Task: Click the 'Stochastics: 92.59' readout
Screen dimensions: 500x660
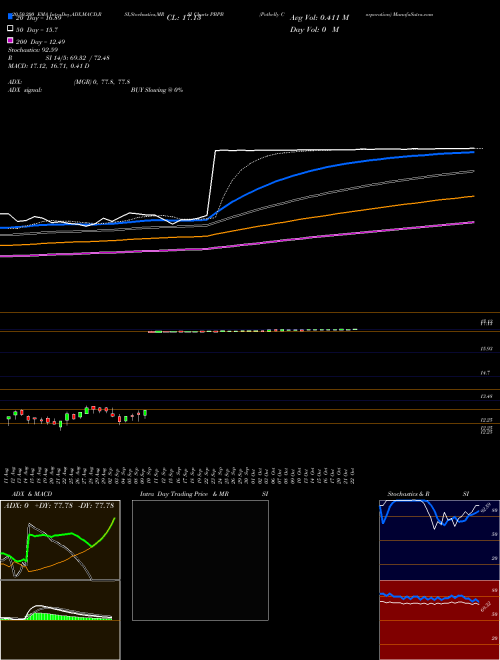Action: point(33,50)
